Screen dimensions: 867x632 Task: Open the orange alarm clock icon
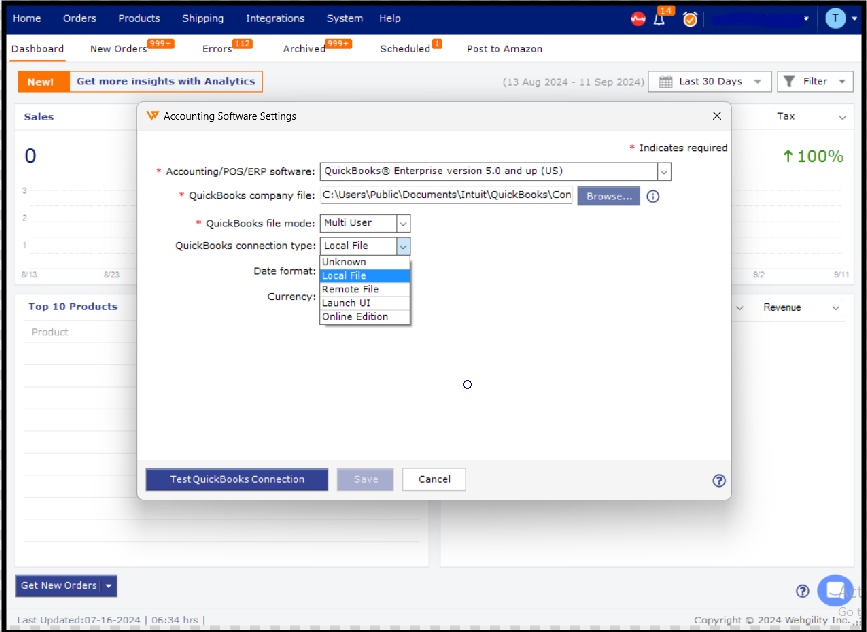click(x=690, y=19)
